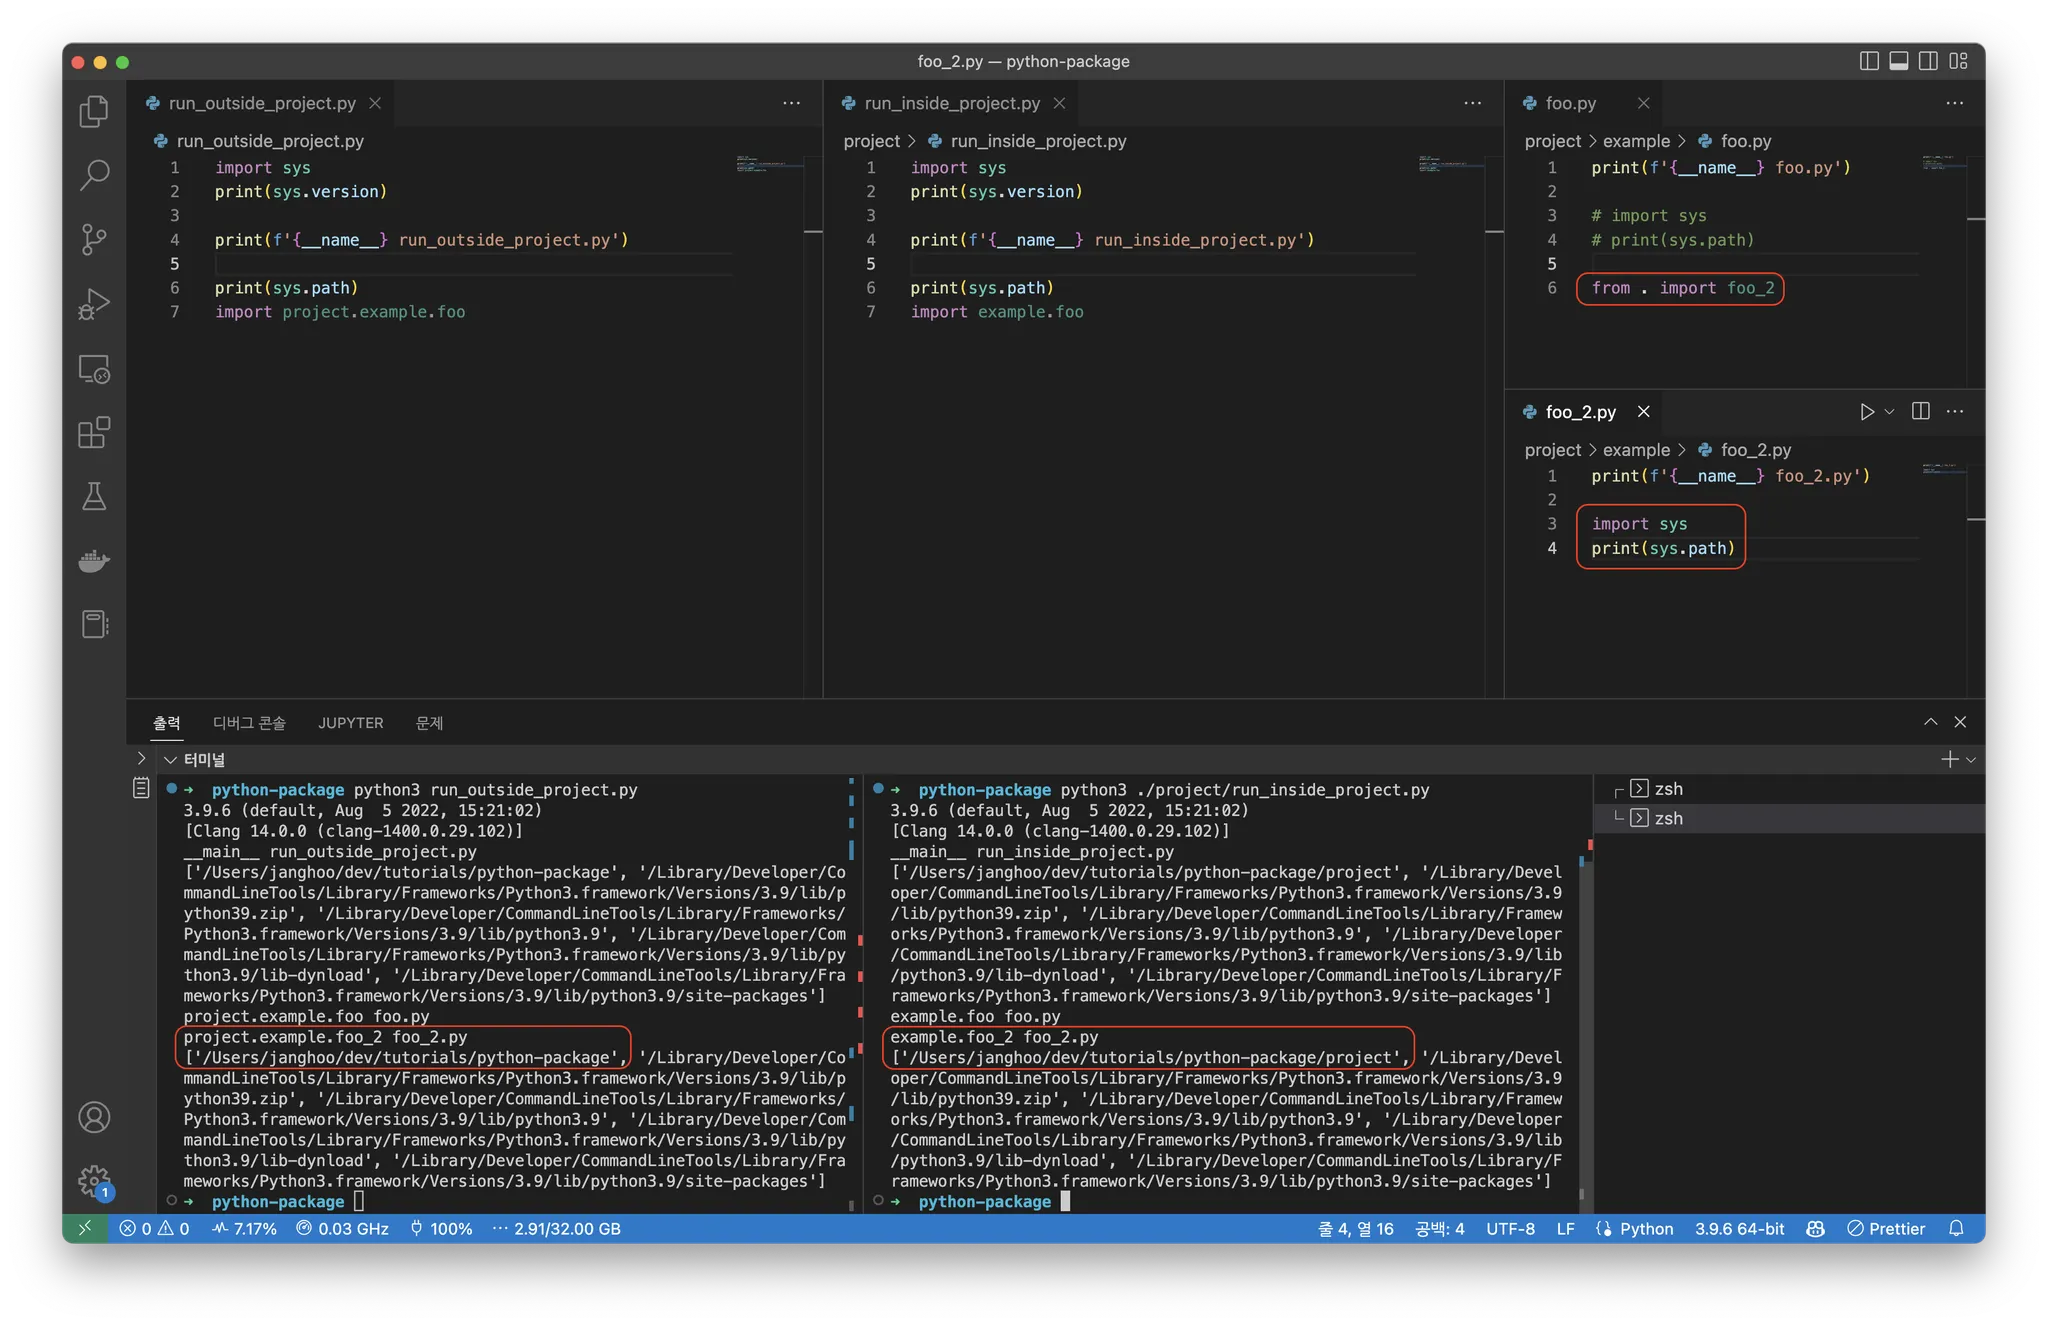Open the Search view icon
The height and width of the screenshot is (1326, 2048).
[x=94, y=175]
